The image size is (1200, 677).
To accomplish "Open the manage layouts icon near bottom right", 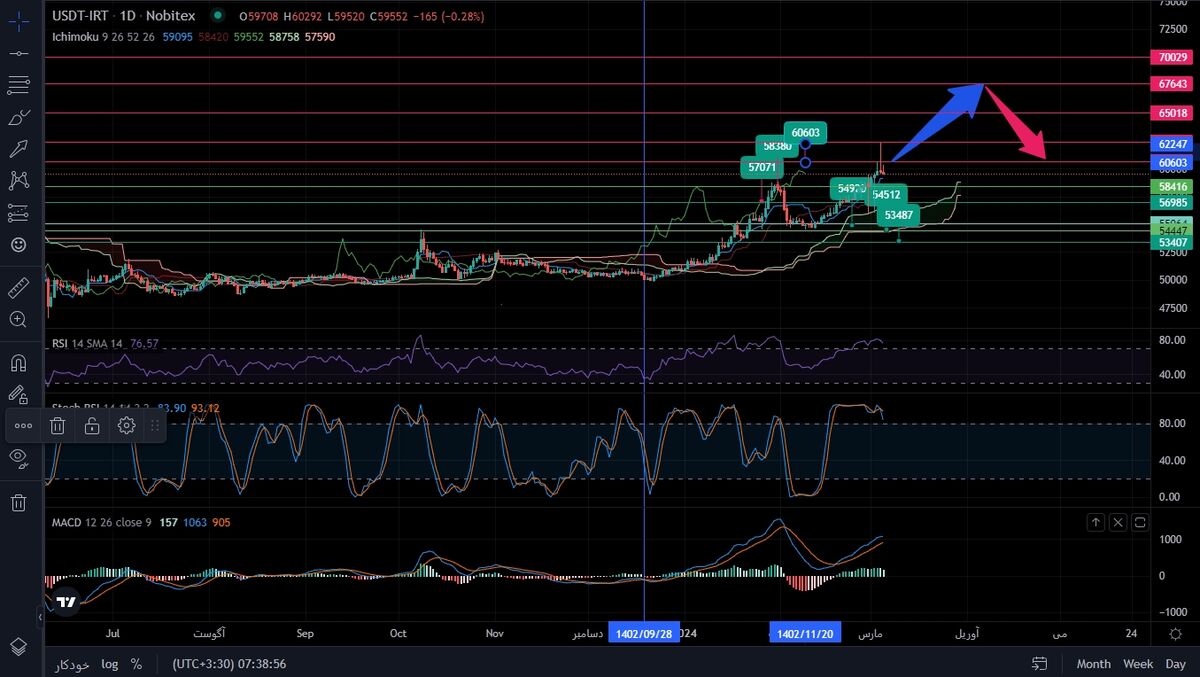I will tap(1040, 663).
